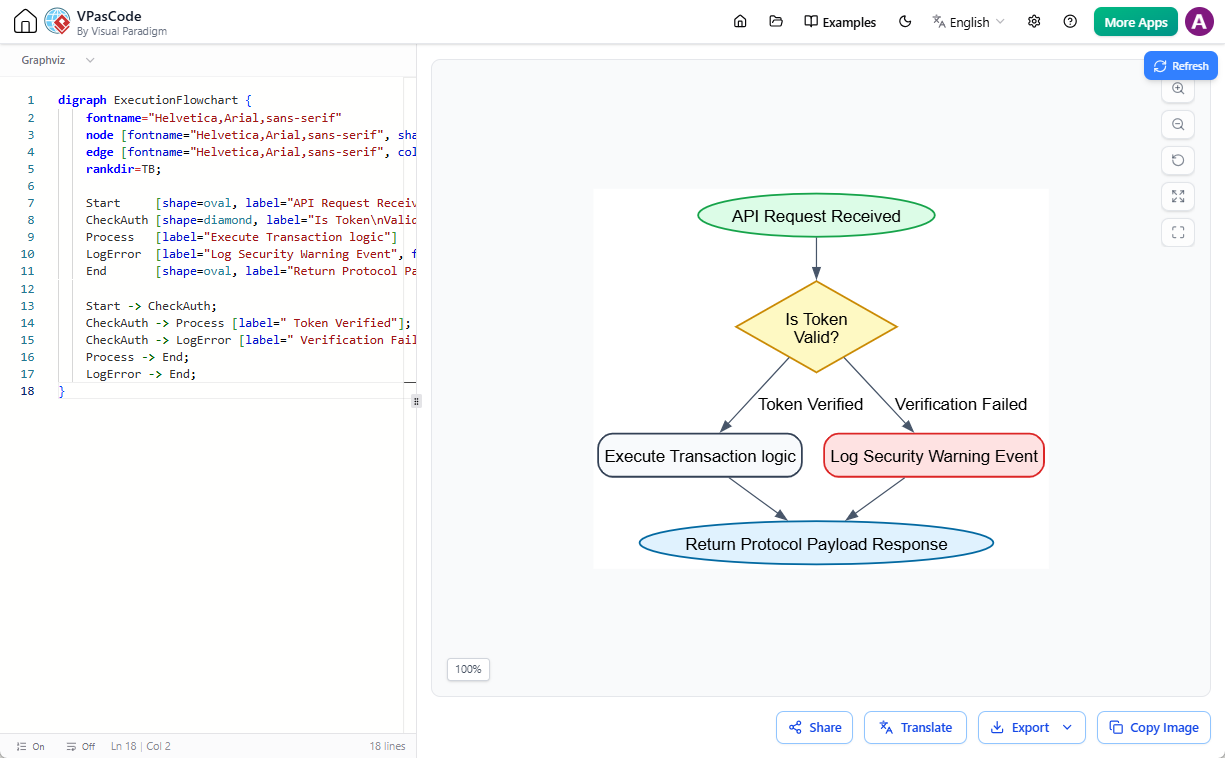Click the 'By Visual Paradigm' subtitle
1225x758 pixels.
(x=122, y=31)
